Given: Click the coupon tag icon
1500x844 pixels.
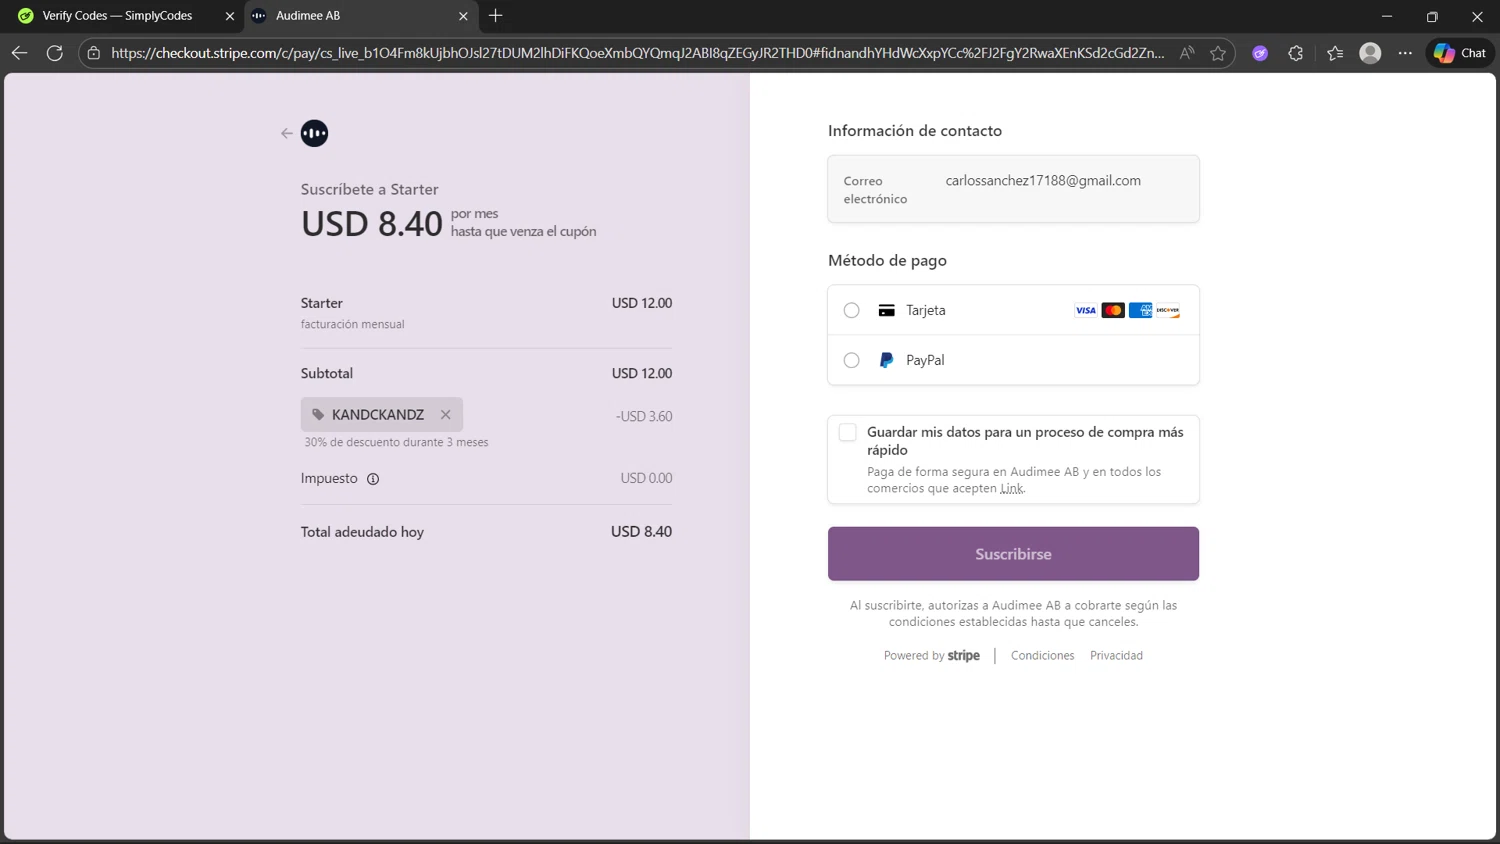Looking at the screenshot, I should pyautogui.click(x=318, y=414).
